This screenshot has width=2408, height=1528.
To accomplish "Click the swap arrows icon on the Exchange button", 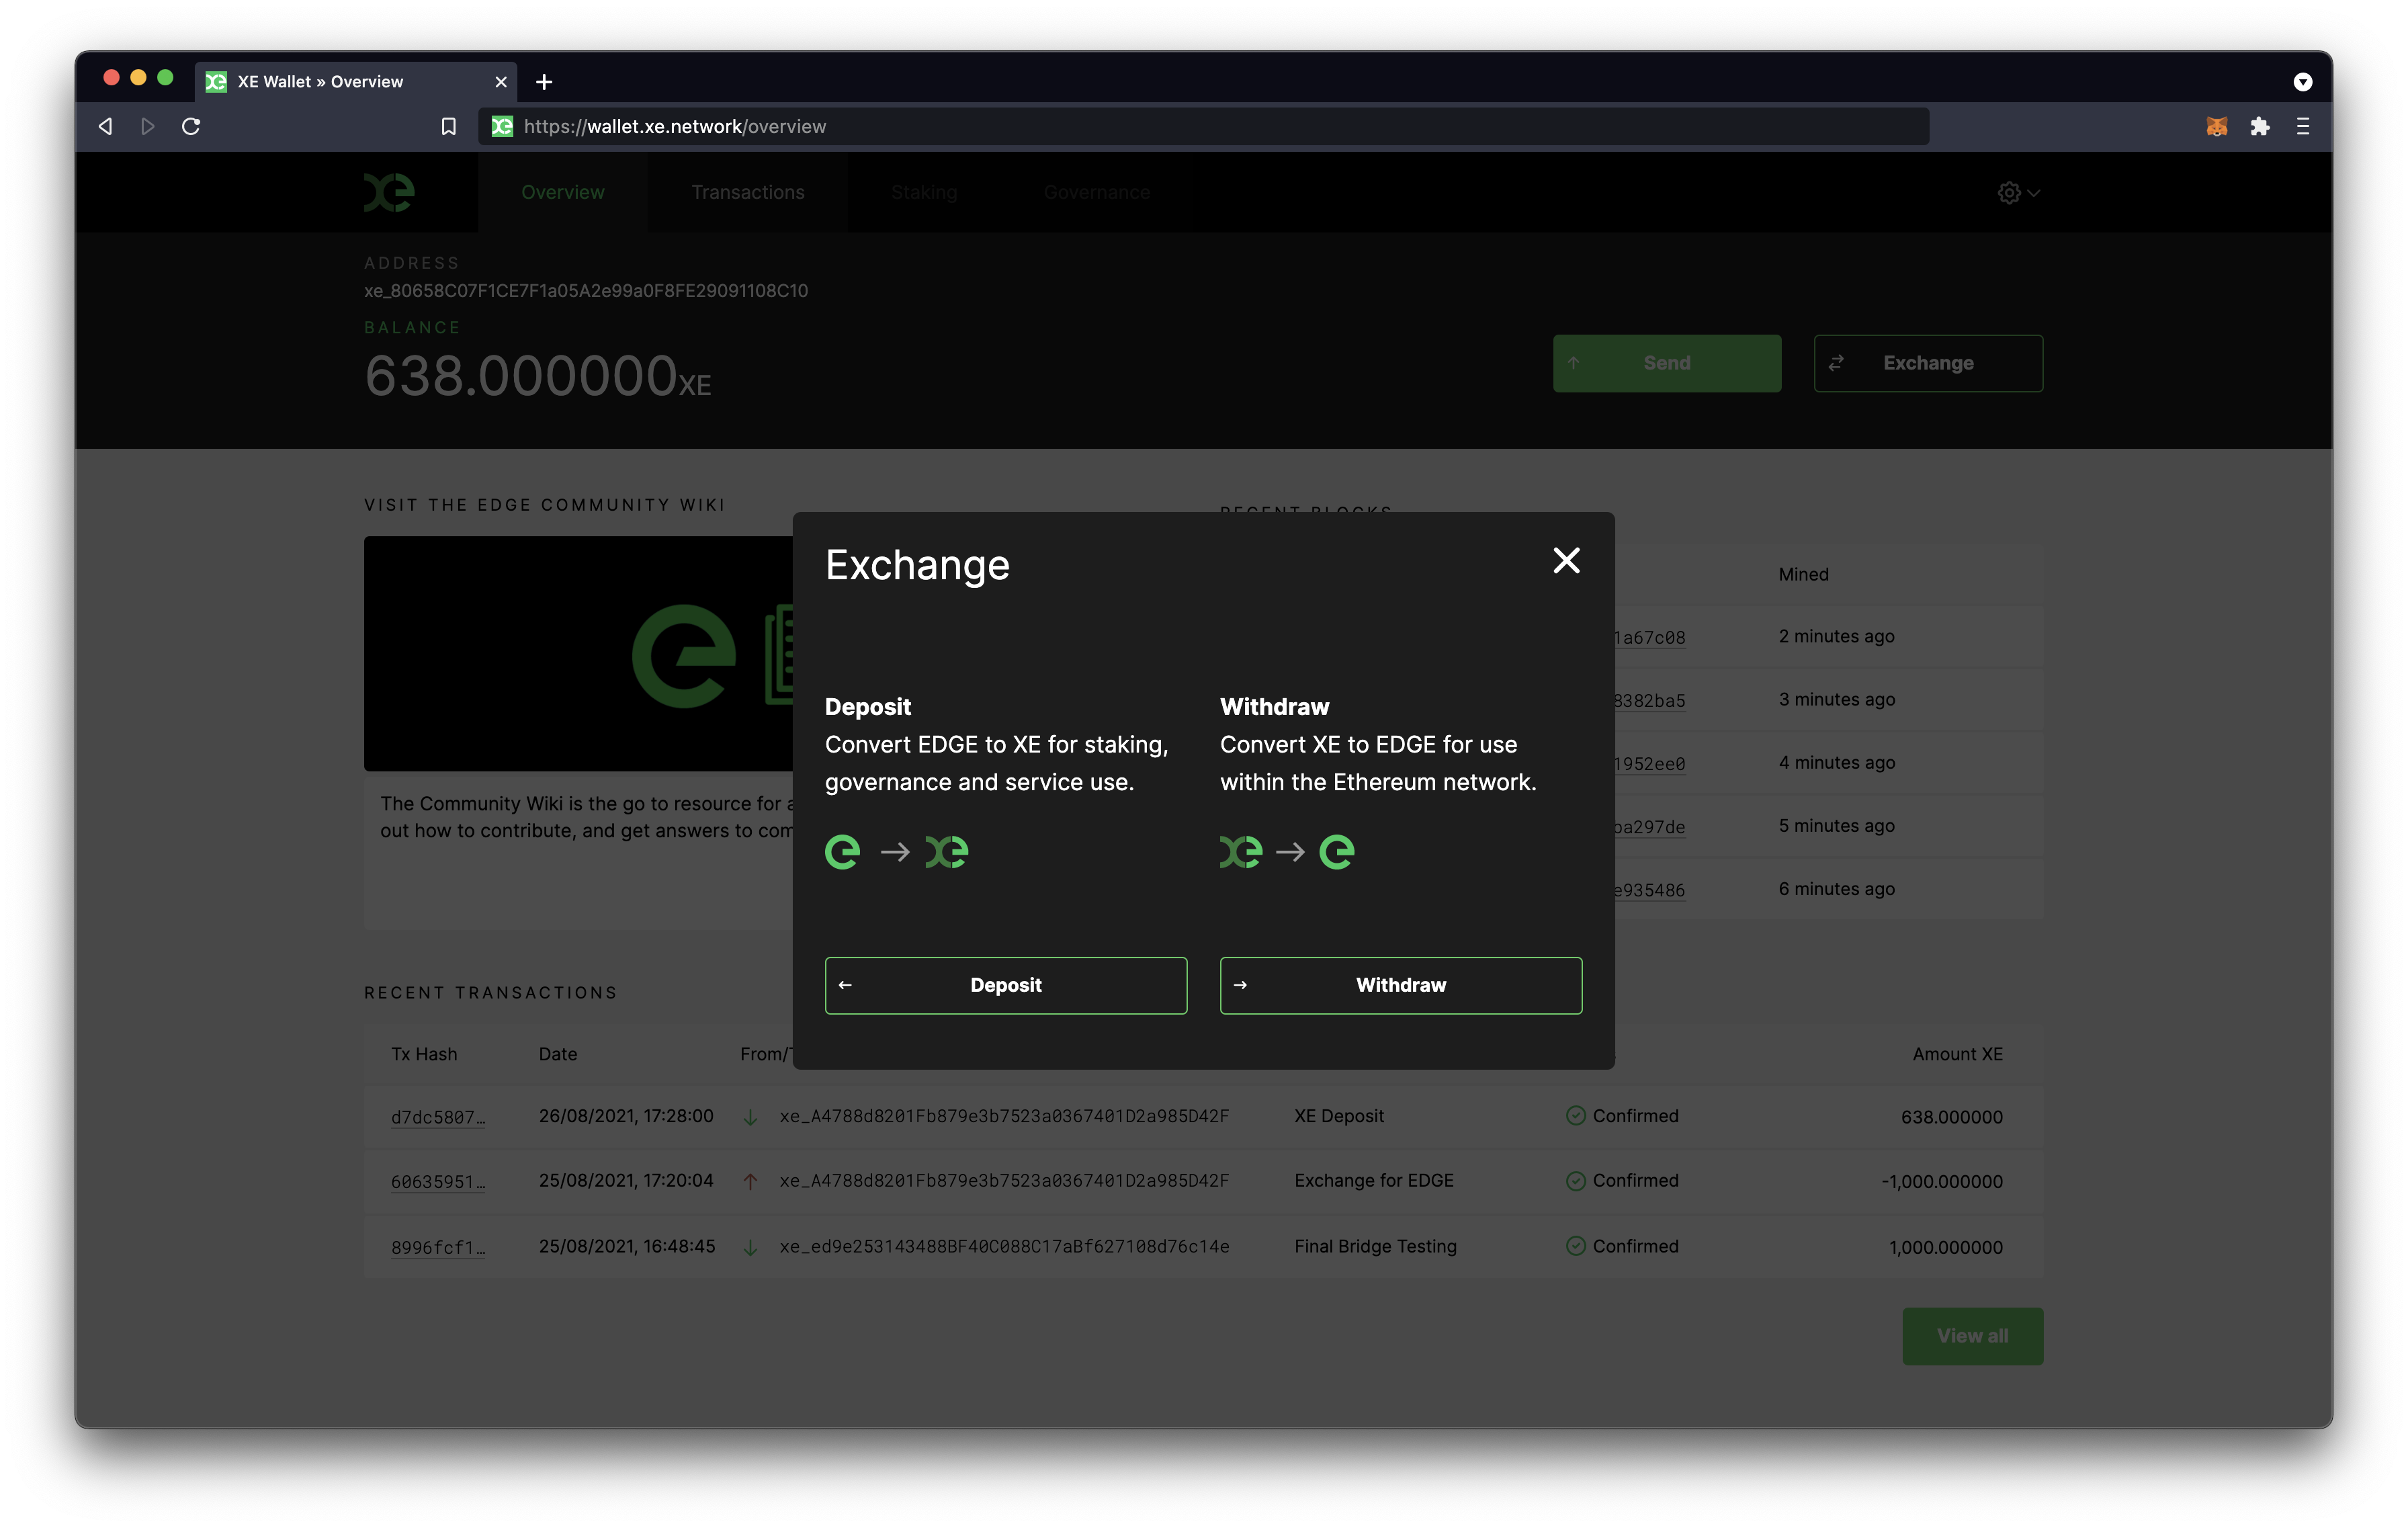I will point(1836,363).
